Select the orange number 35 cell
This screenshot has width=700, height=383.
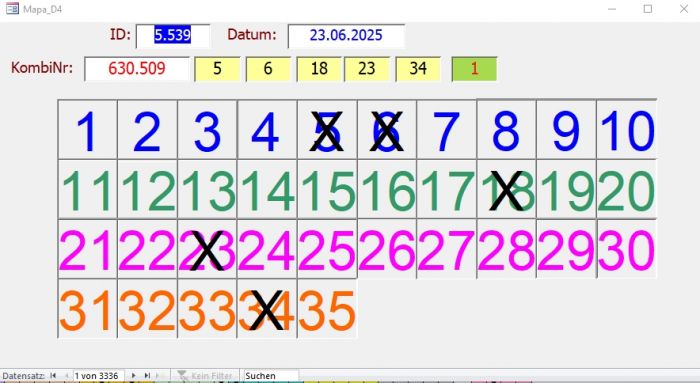point(327,309)
